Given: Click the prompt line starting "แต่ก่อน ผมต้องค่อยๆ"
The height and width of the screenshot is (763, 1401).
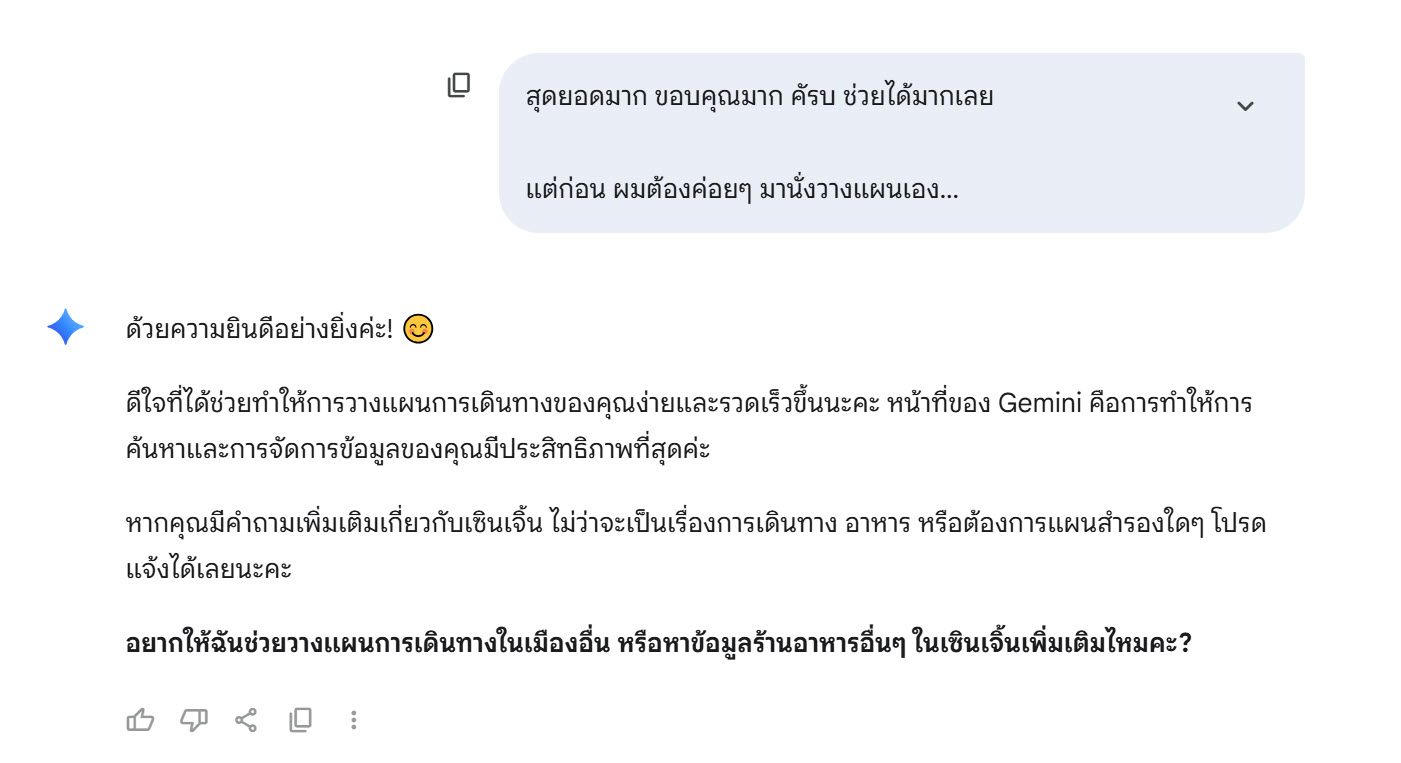Looking at the screenshot, I should point(741,189).
